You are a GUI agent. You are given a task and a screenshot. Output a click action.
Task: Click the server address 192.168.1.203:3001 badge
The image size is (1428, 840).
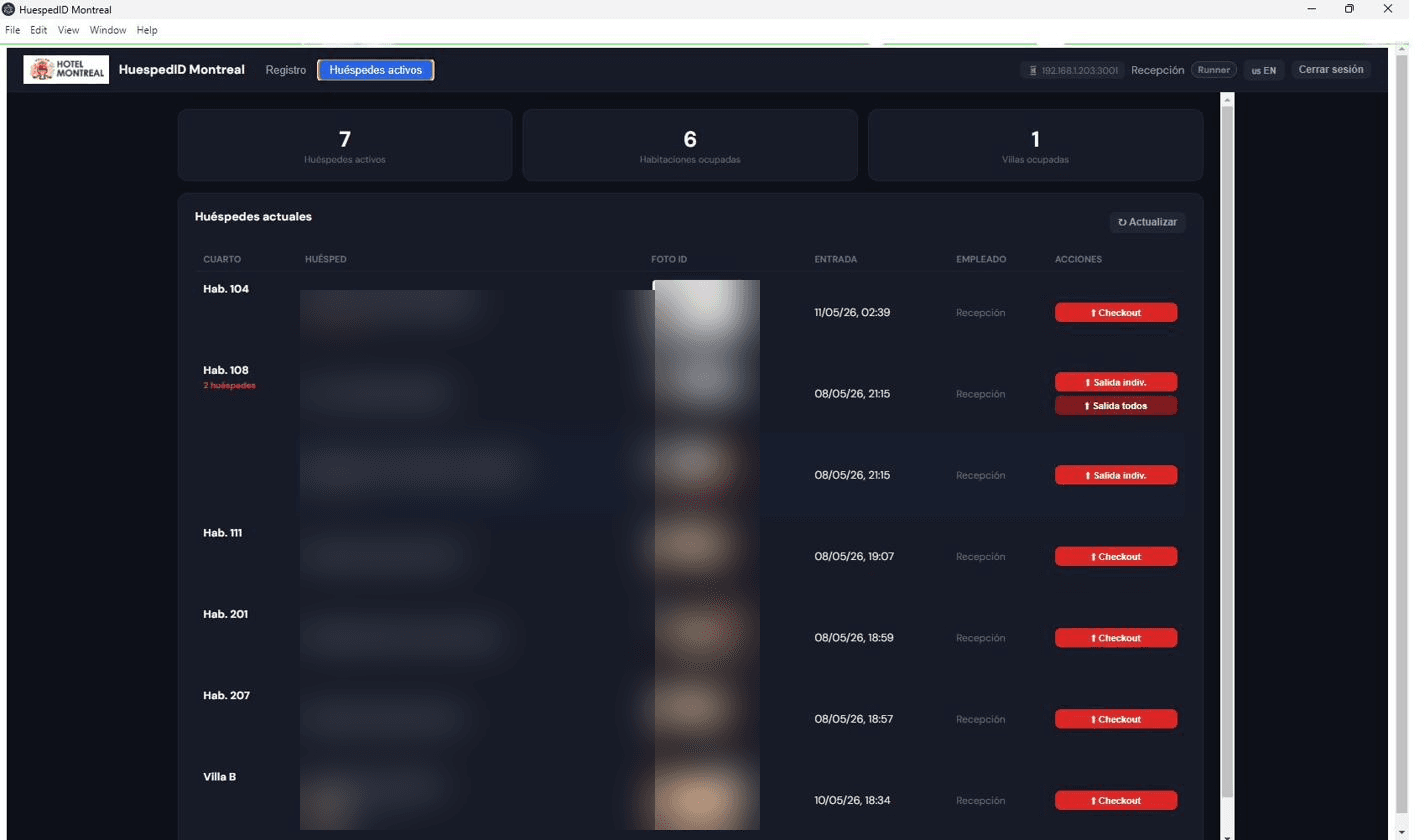pyautogui.click(x=1073, y=70)
